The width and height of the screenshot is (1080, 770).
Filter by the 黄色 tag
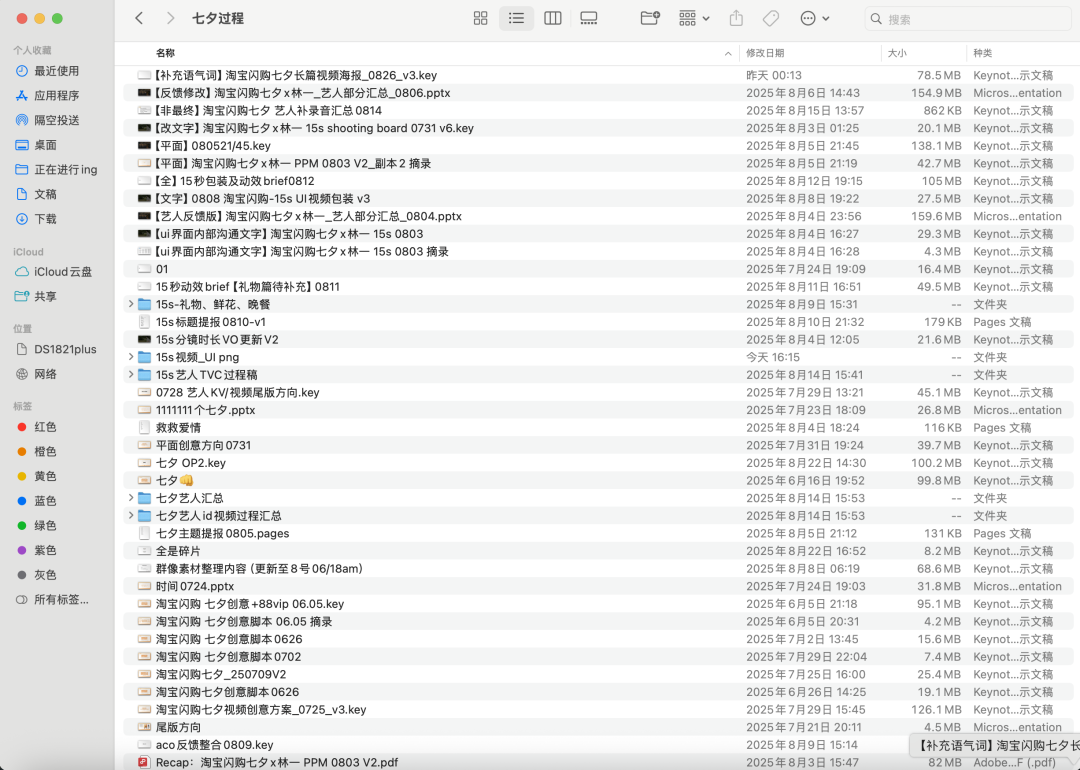pos(45,477)
